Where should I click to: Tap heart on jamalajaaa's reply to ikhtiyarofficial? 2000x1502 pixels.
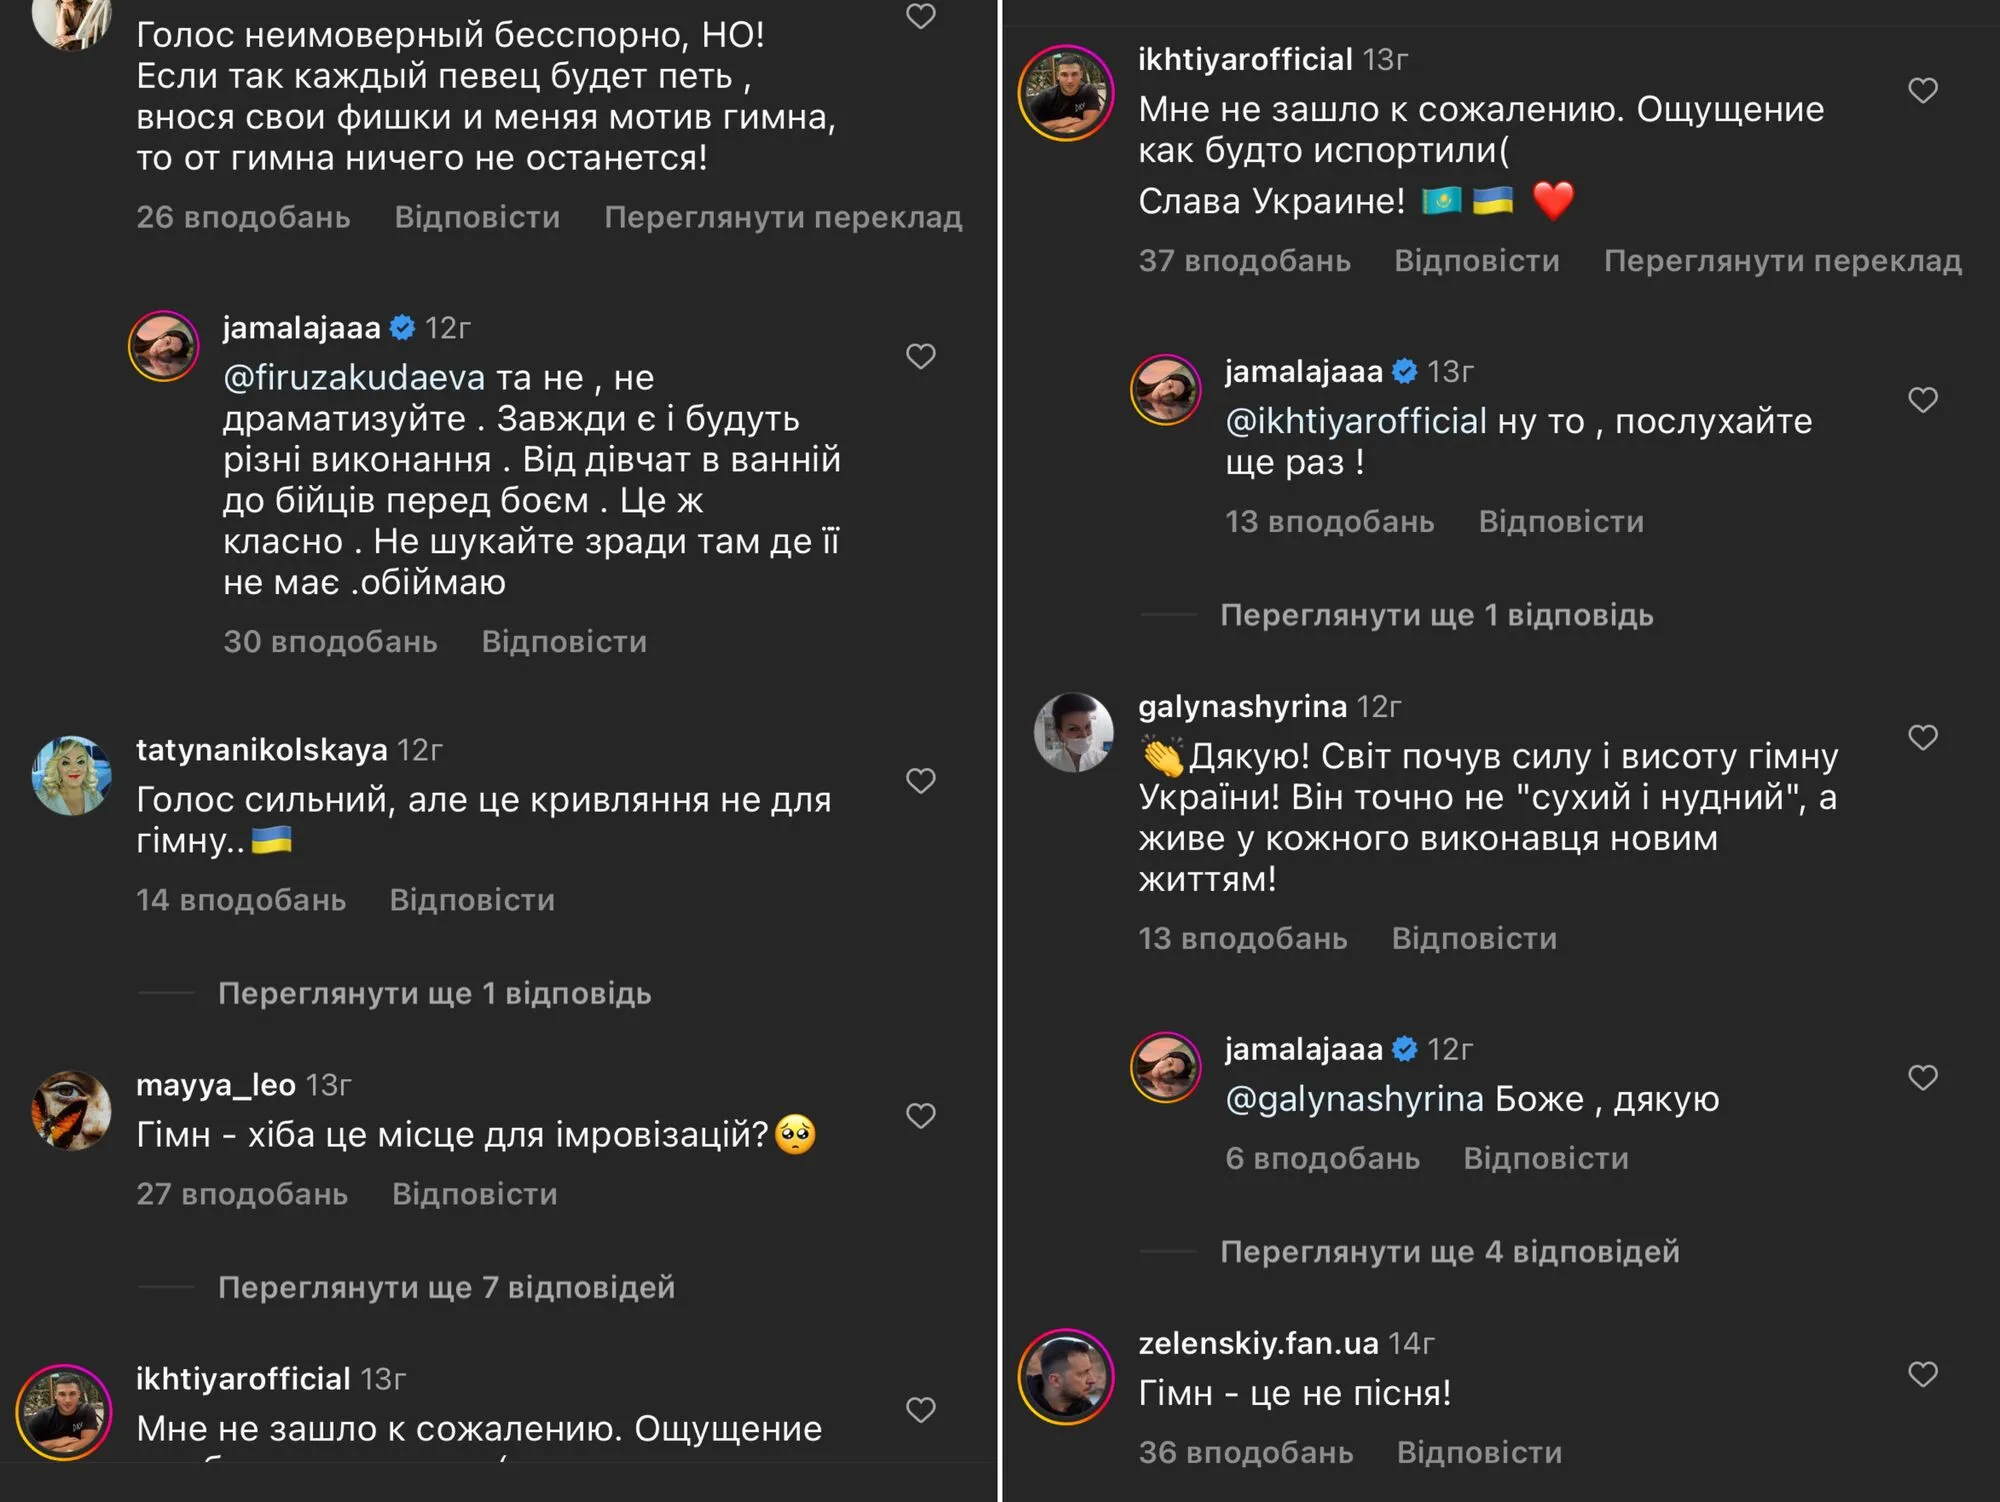(x=1922, y=400)
